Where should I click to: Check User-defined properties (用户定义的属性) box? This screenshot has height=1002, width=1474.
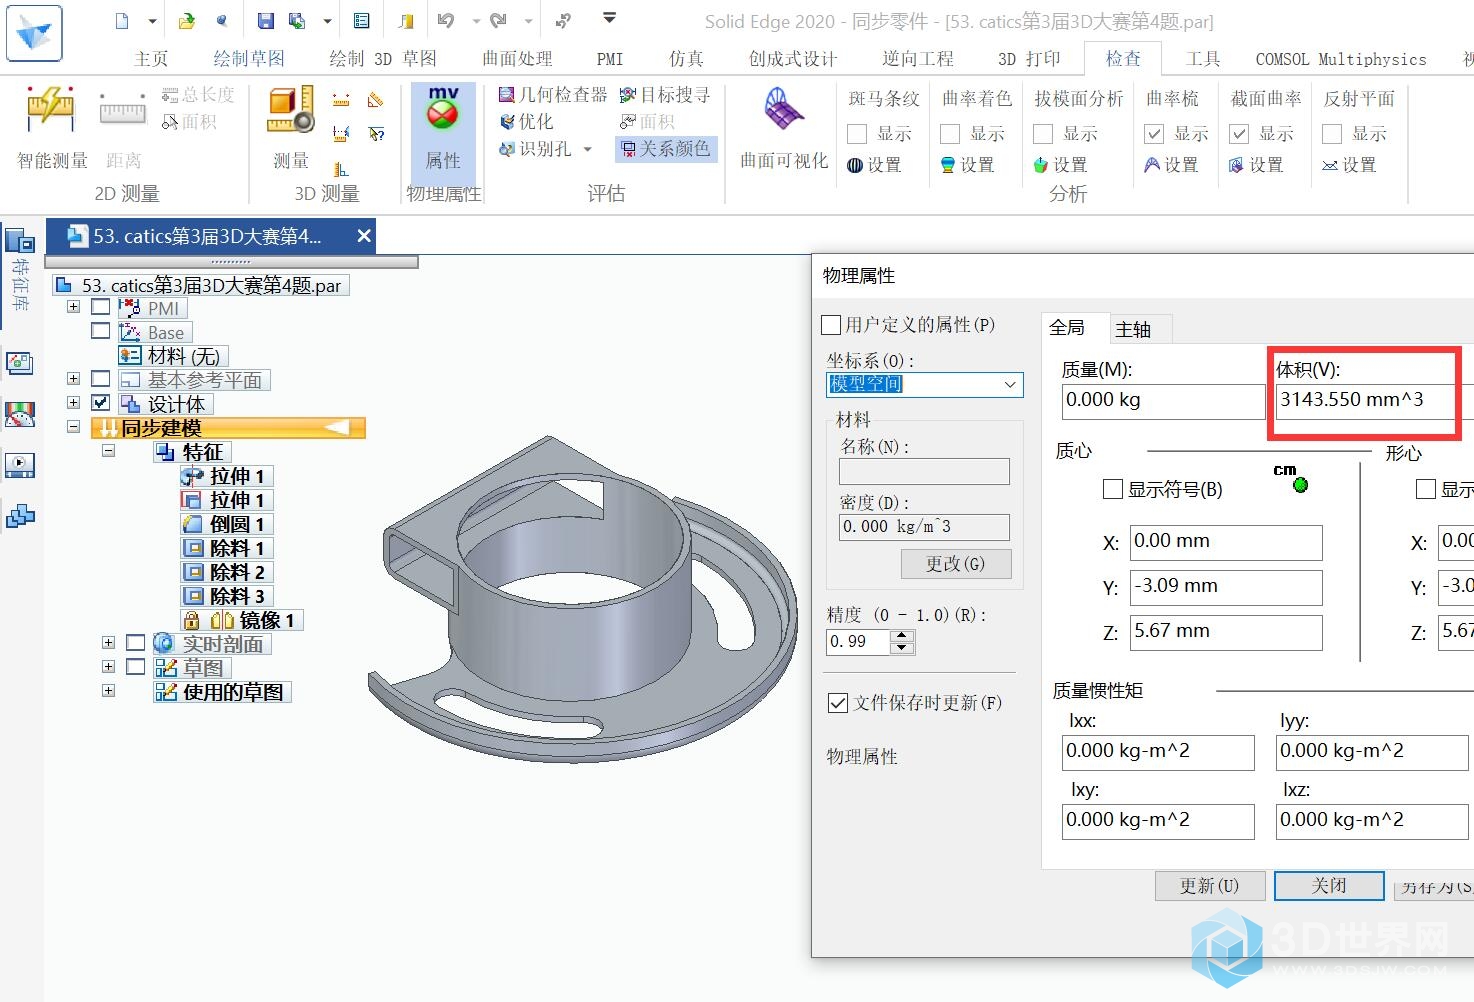pos(831,325)
